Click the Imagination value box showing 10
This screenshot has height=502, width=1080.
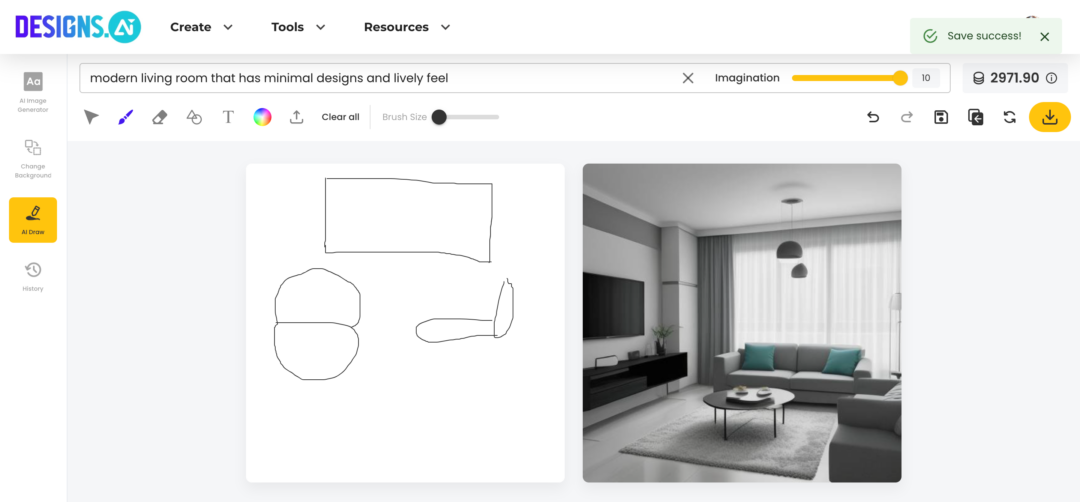(926, 78)
